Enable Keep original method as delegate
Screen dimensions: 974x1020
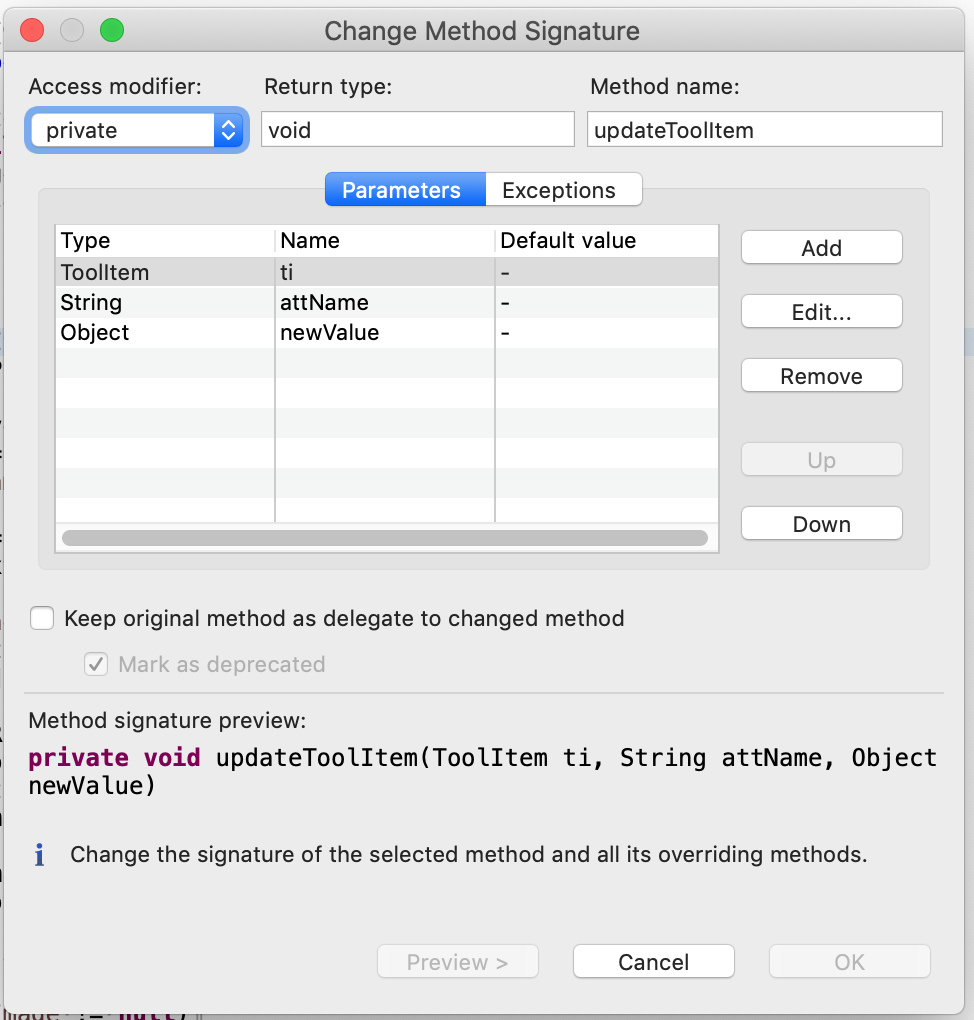(x=42, y=618)
